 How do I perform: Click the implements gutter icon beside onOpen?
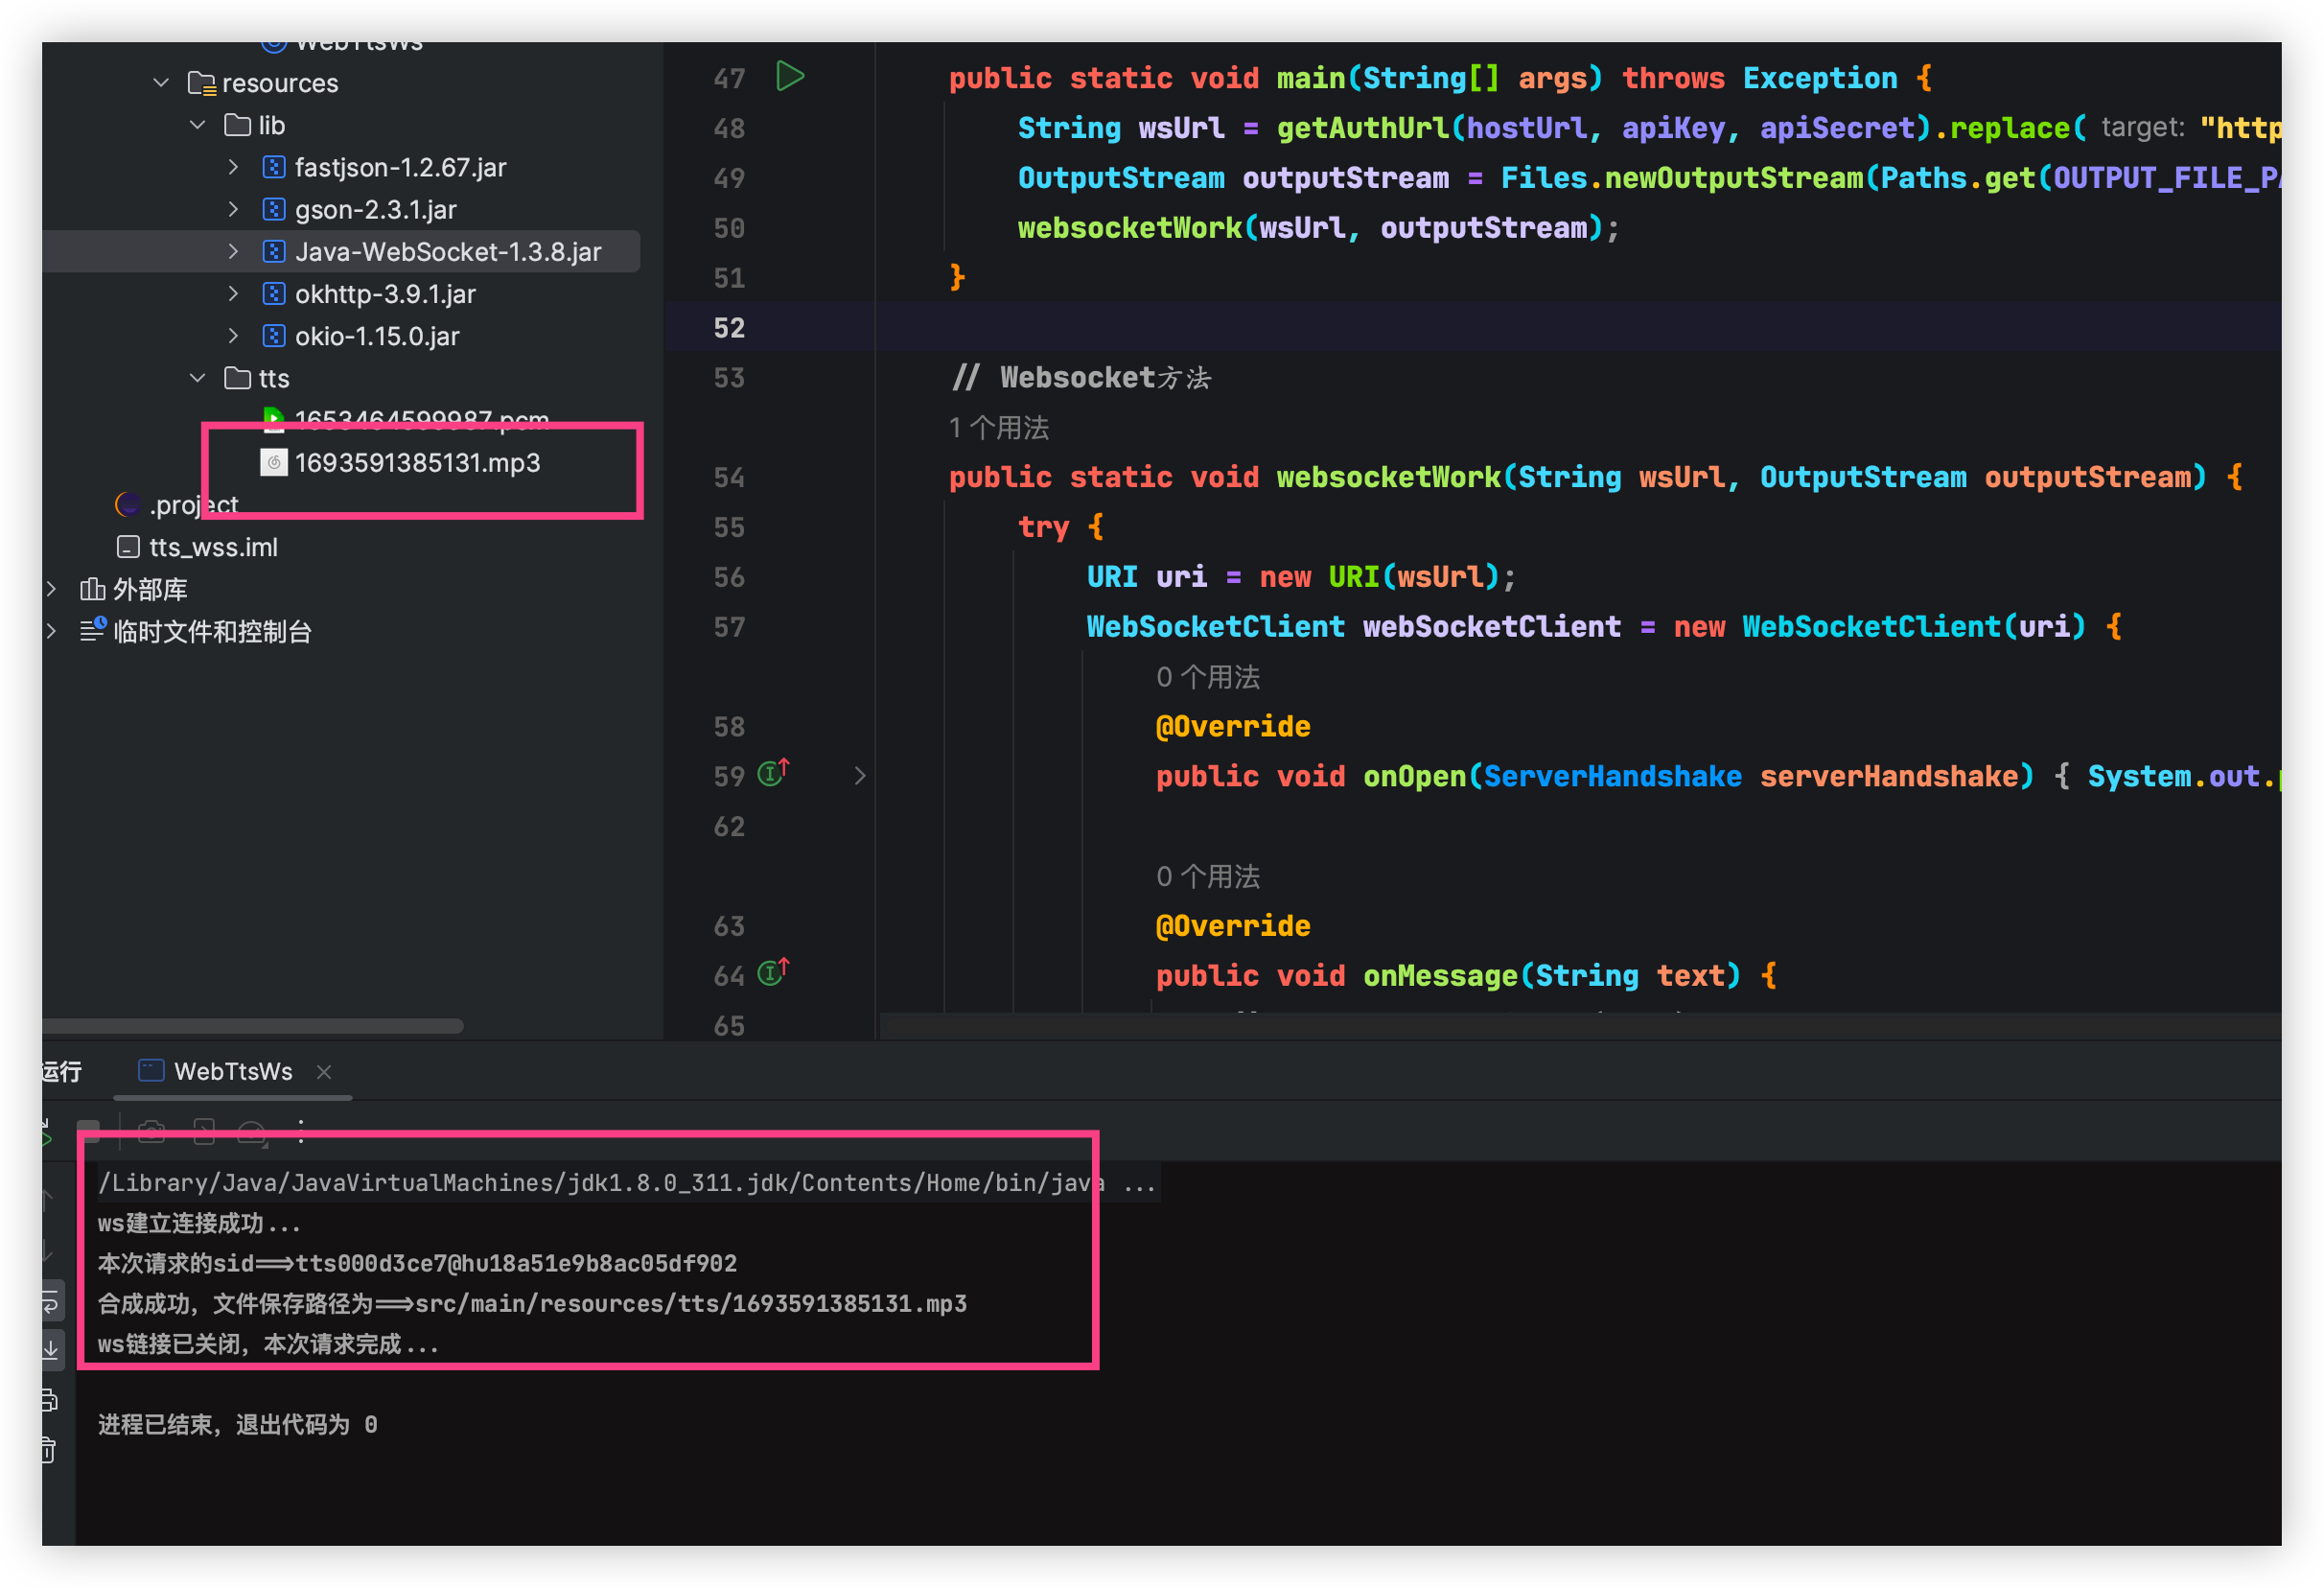point(772,773)
